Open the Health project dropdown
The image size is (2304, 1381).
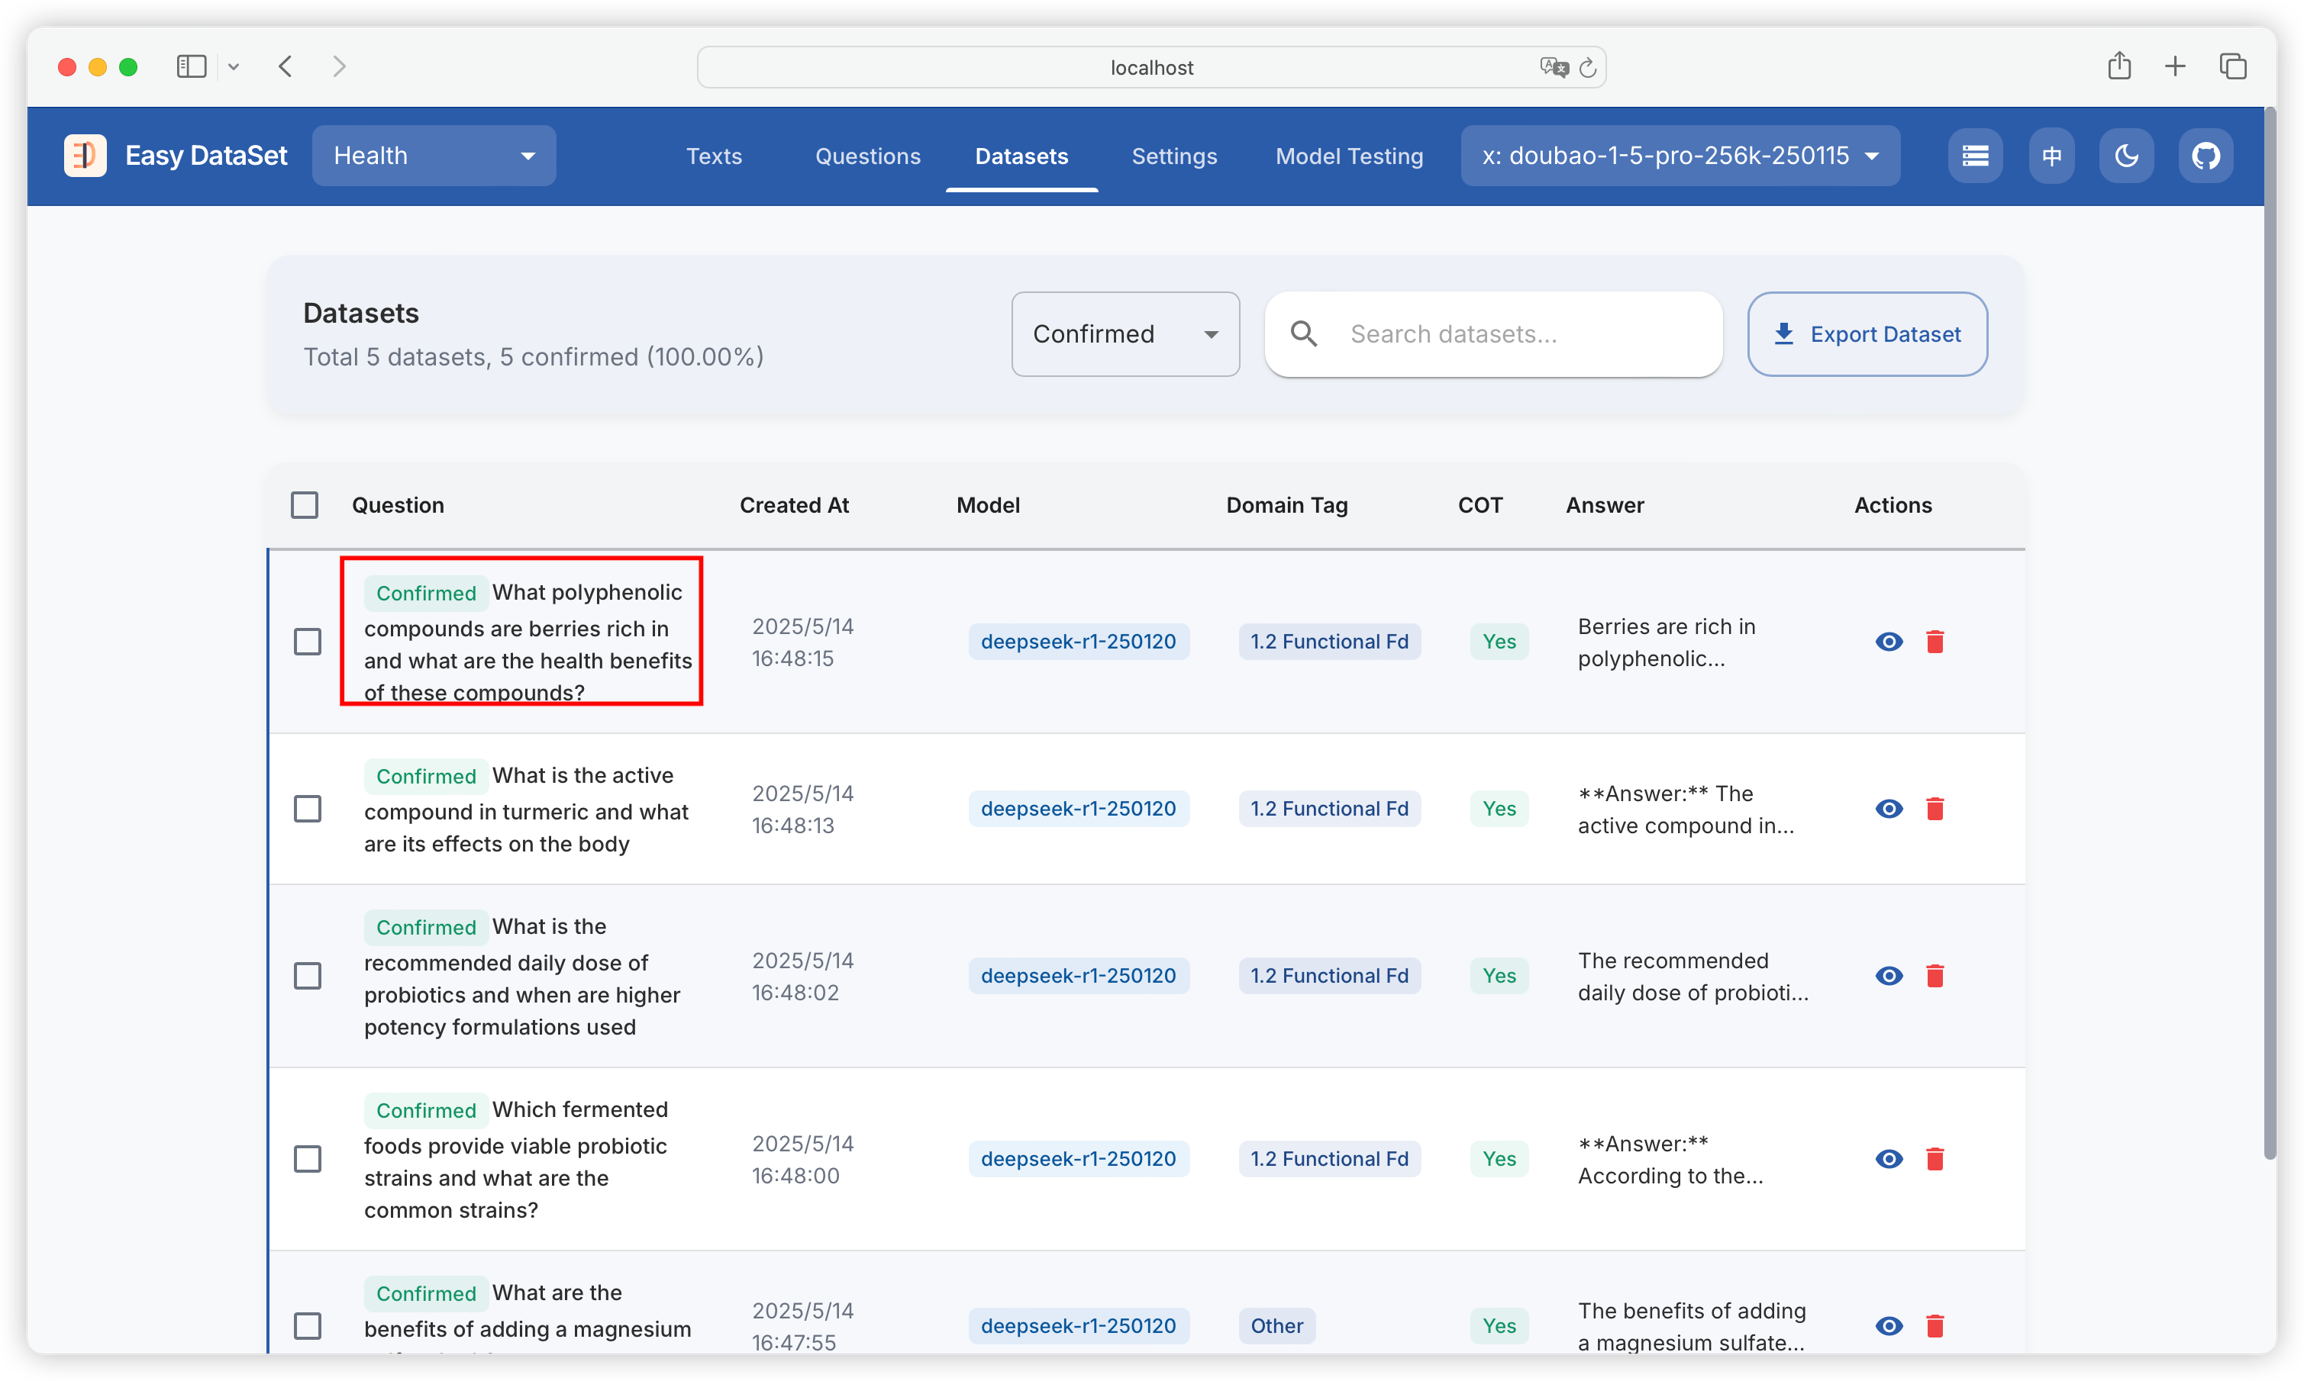tap(434, 156)
